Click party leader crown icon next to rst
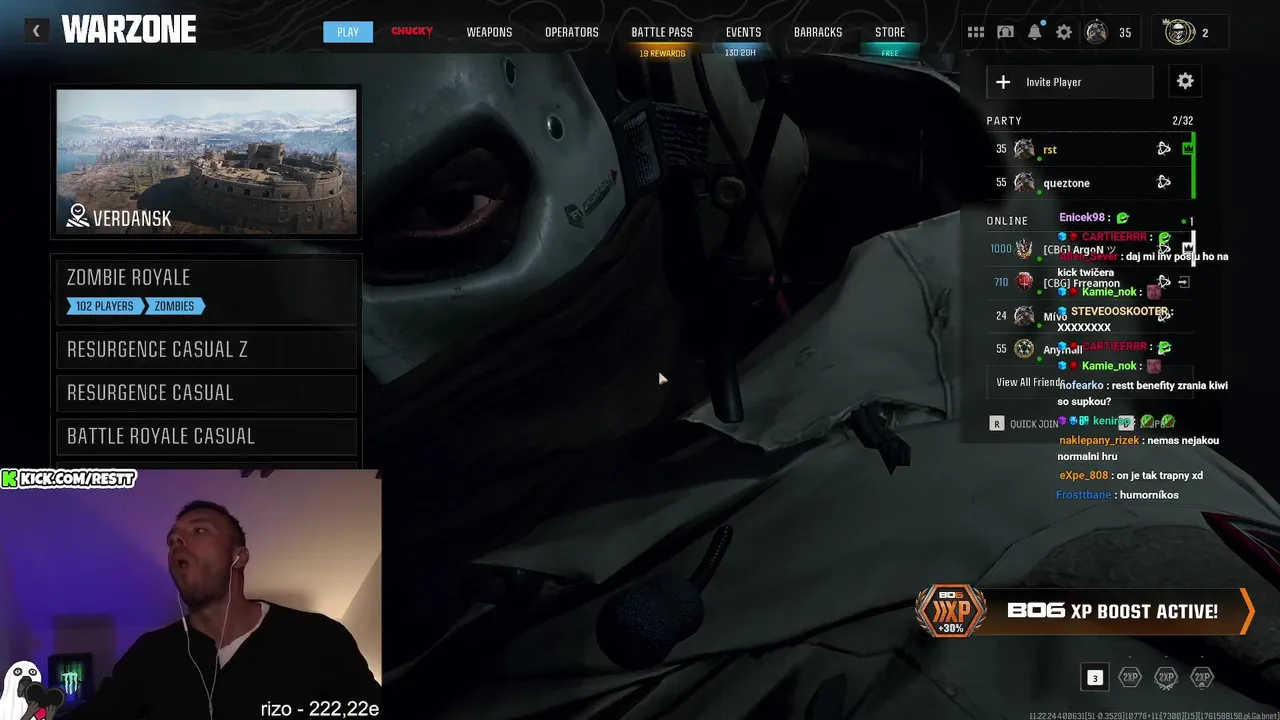 tap(1187, 149)
